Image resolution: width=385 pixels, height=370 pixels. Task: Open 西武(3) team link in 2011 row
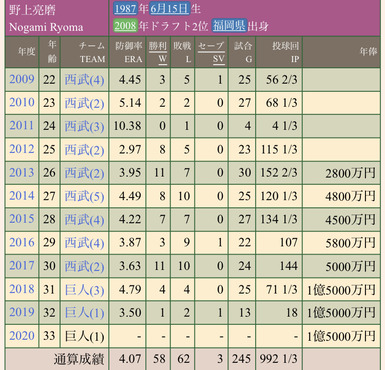(x=84, y=127)
